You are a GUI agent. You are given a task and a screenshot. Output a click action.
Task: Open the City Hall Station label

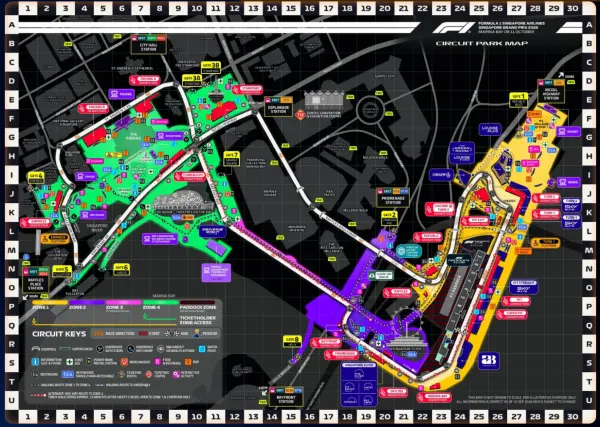tap(148, 44)
